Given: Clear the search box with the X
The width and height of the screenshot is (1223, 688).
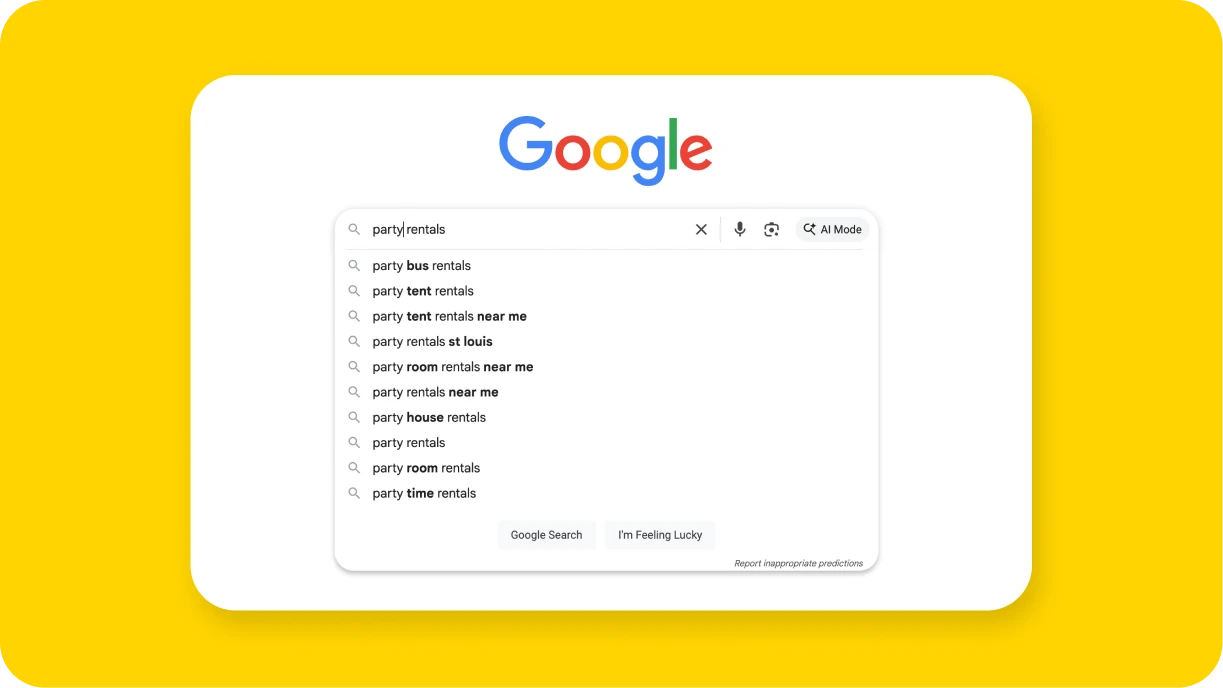Looking at the screenshot, I should [x=701, y=229].
